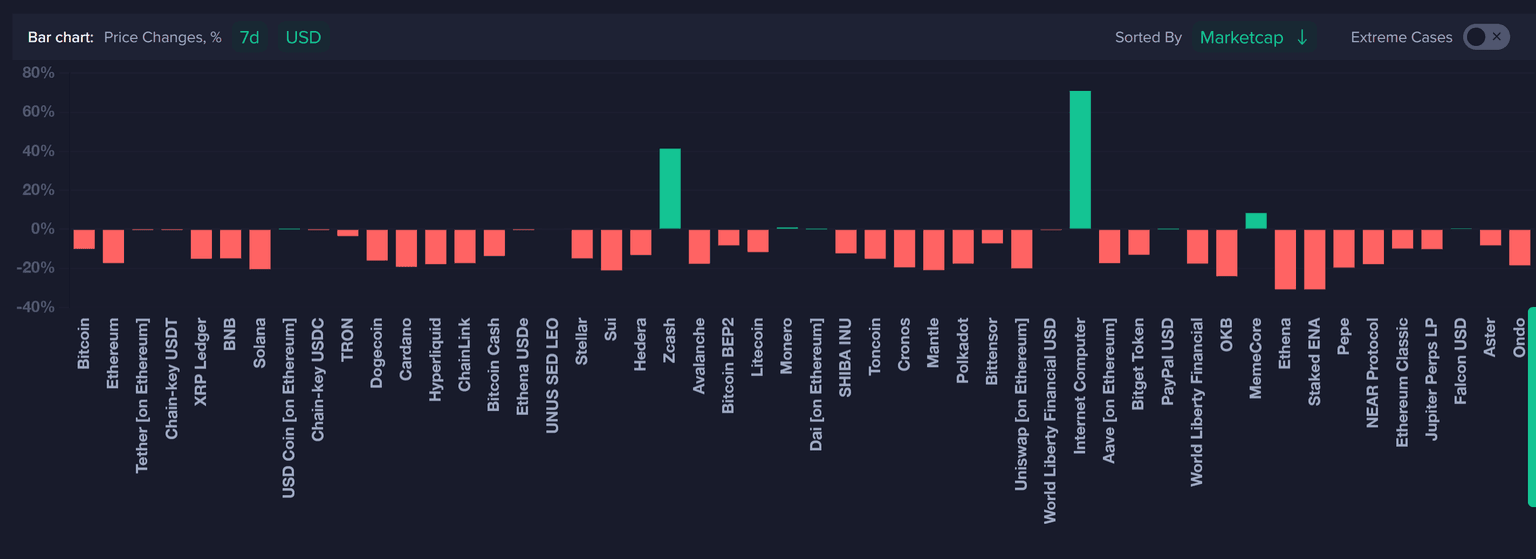Viewport: 1536px width, 559px height.
Task: Open the USD currency selector
Action: coord(303,37)
